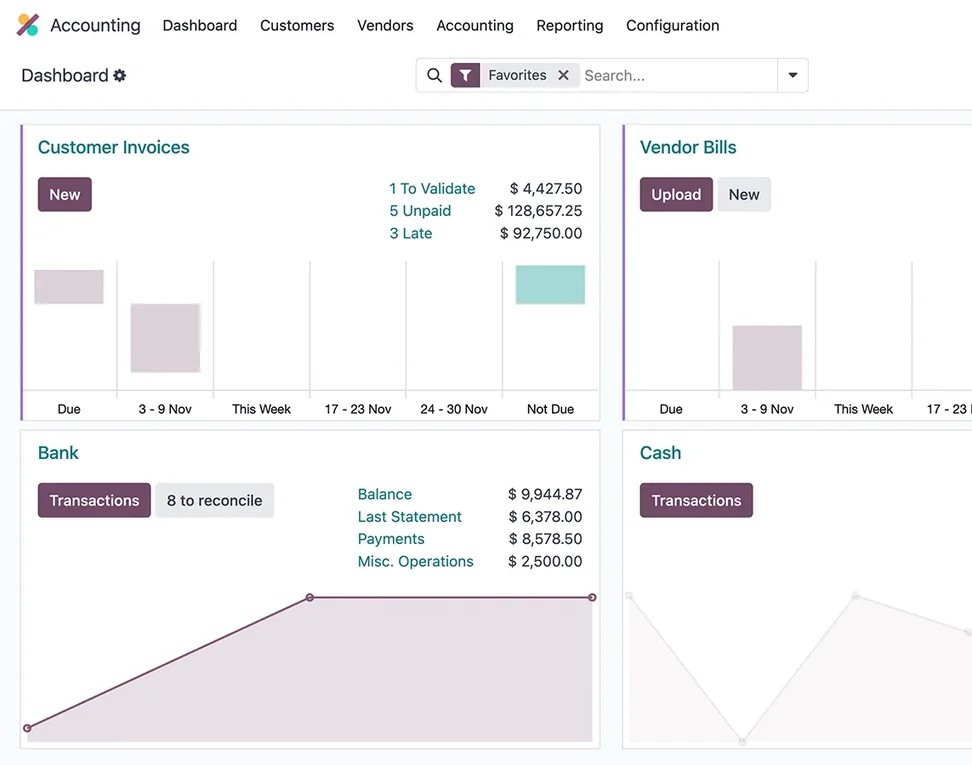
Task: Open the Reporting menu
Action: 570,25
